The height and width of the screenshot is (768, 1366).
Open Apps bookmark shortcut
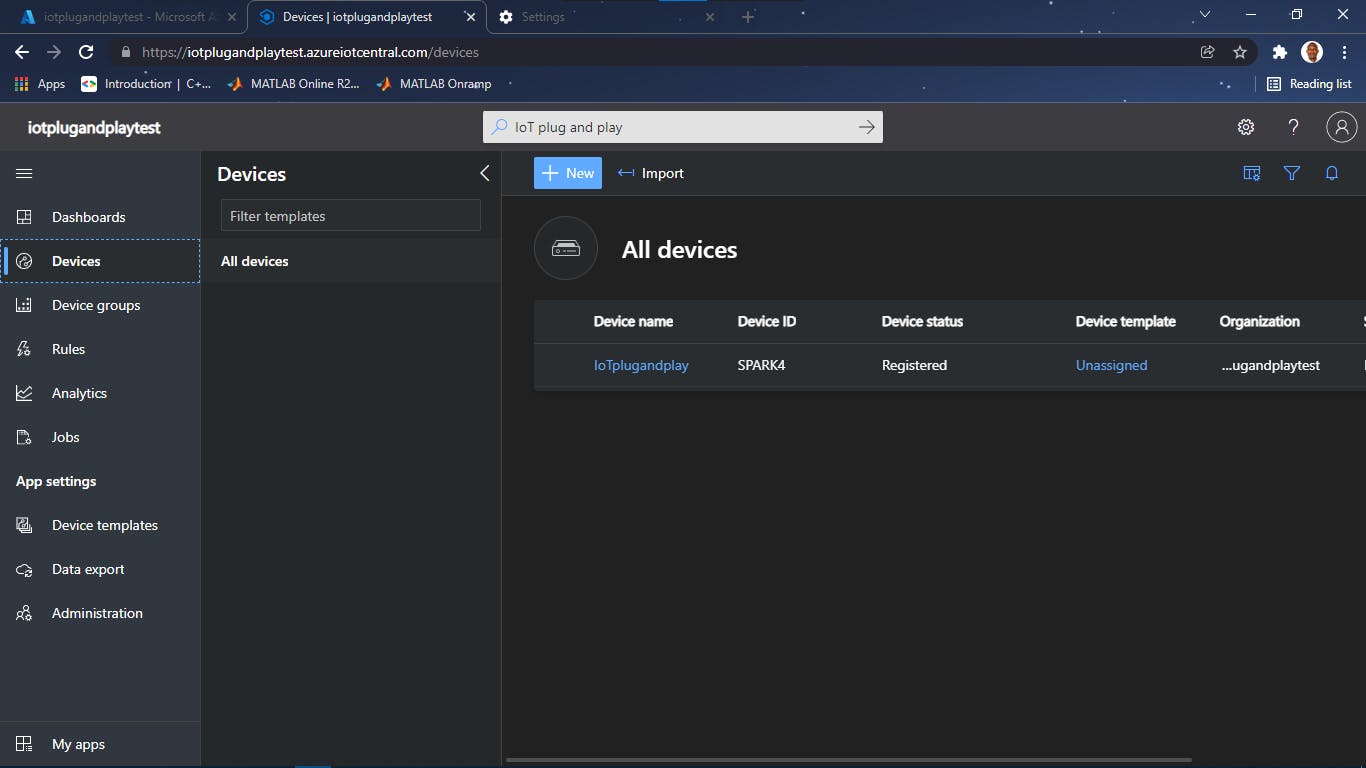coord(40,84)
